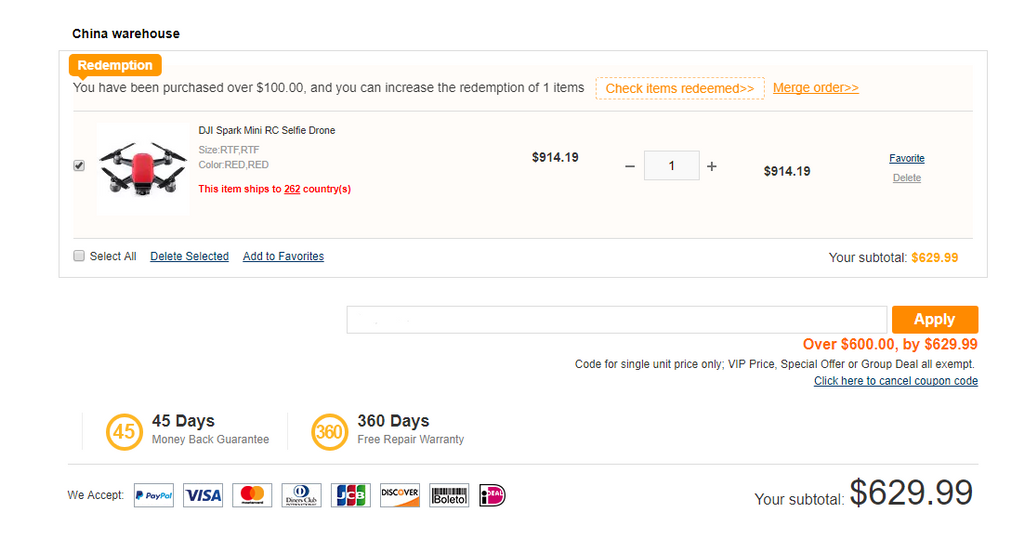
Task: Open the Check items redeemed link
Action: [680, 88]
